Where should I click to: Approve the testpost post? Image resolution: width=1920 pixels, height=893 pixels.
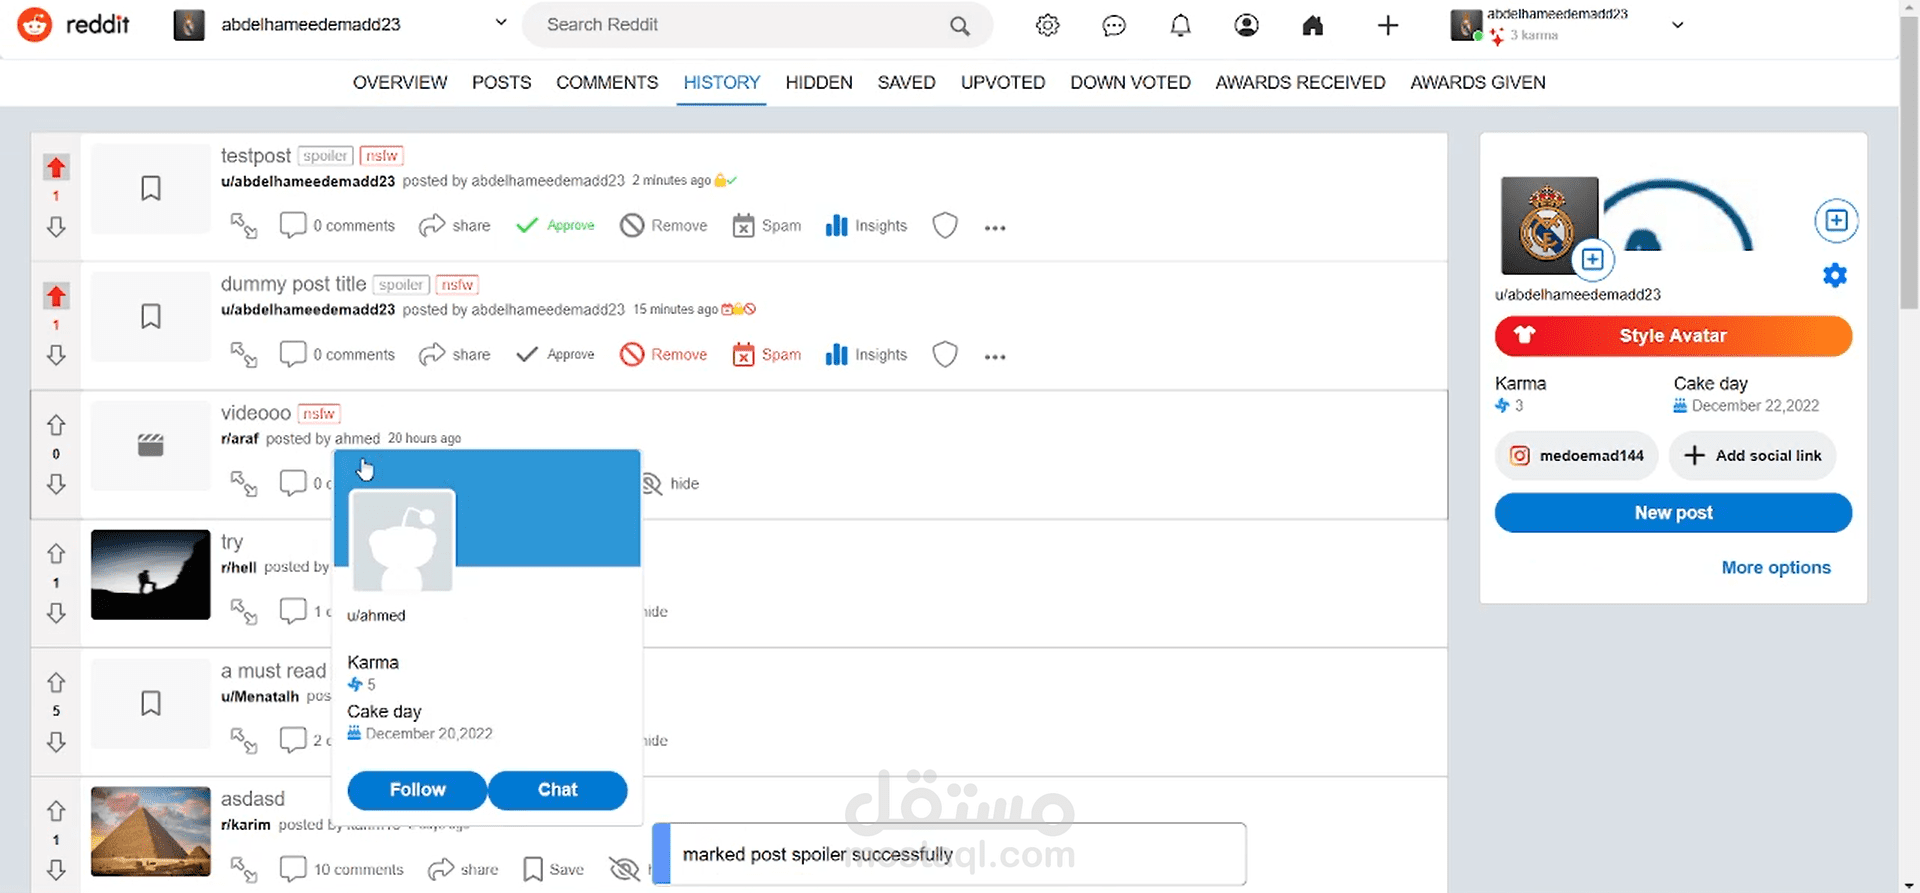(x=555, y=226)
